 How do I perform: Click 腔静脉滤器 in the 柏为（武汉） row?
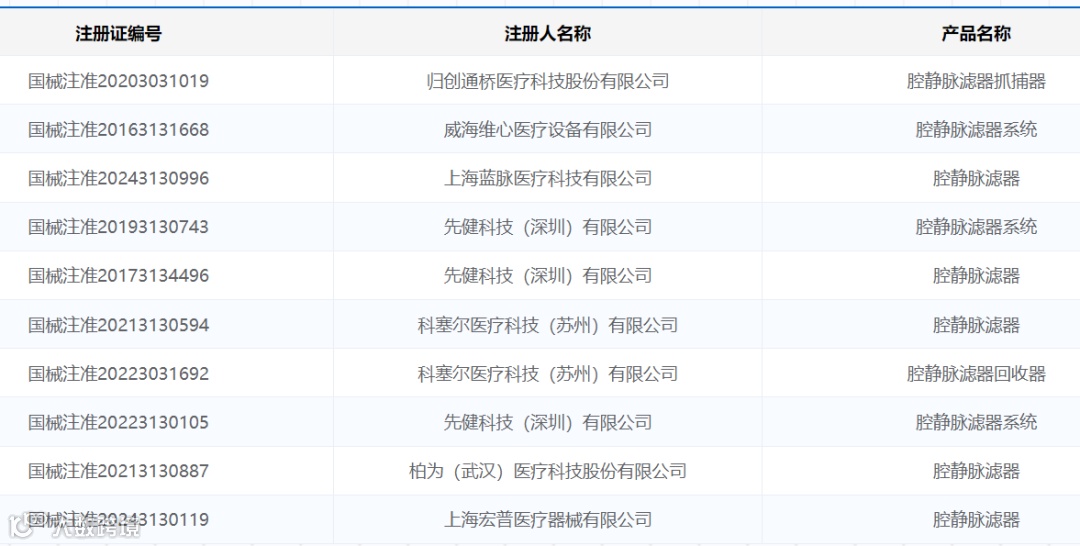(976, 471)
